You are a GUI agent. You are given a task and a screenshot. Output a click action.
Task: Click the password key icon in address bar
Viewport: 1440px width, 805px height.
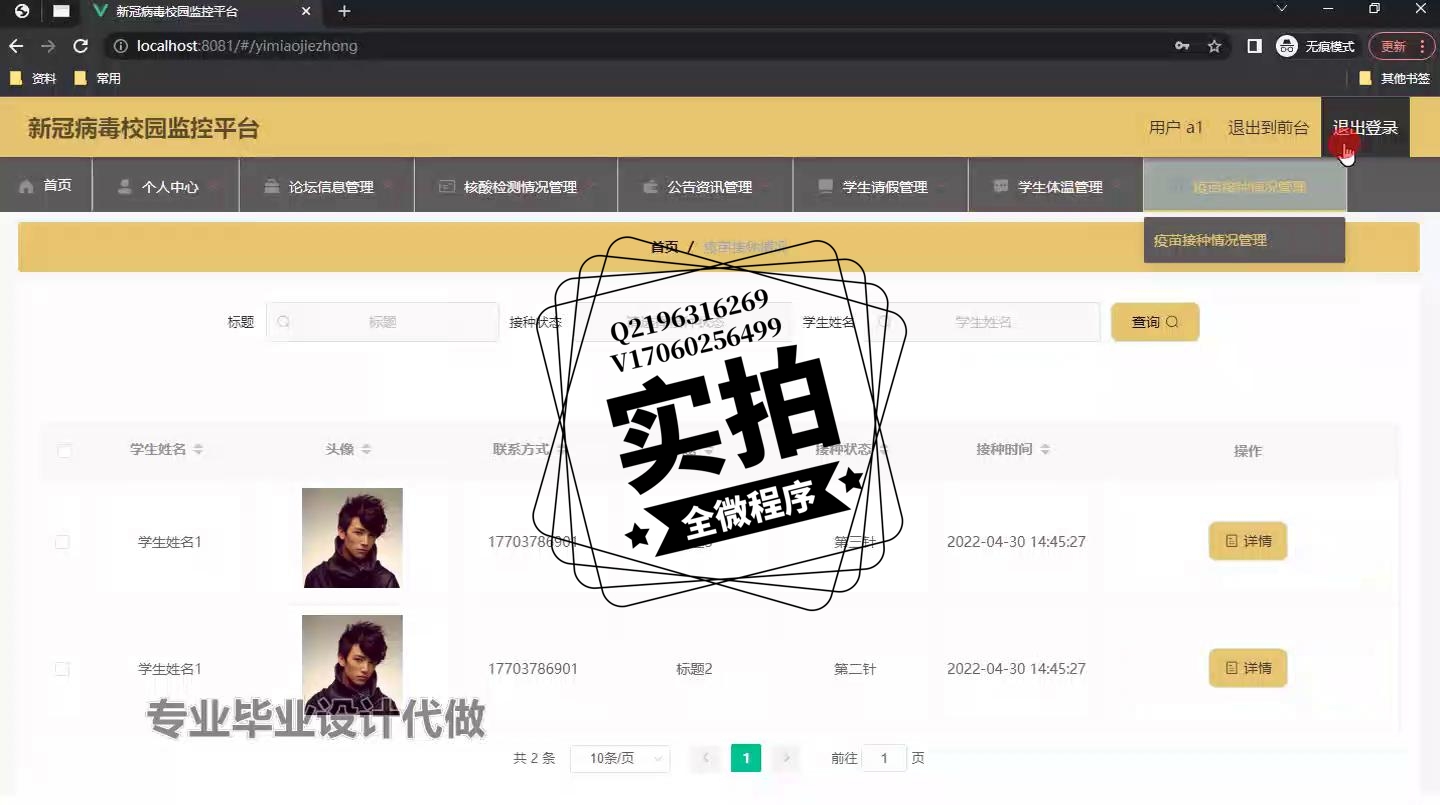pyautogui.click(x=1182, y=46)
